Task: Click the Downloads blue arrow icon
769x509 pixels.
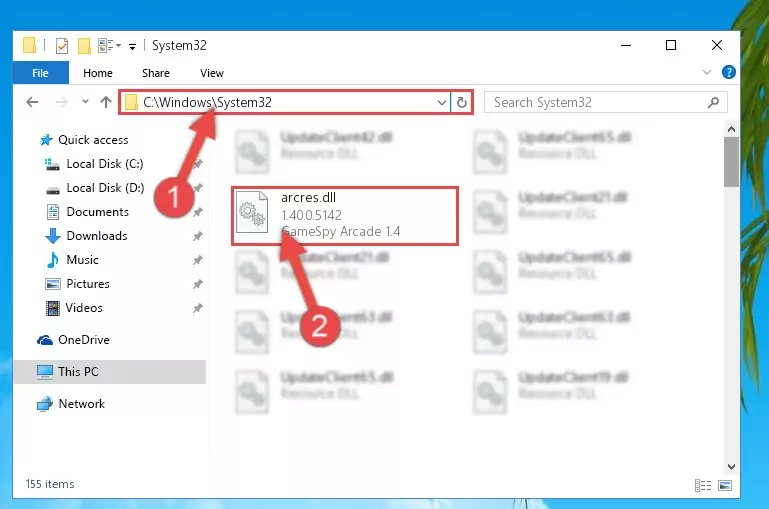Action: click(x=52, y=236)
